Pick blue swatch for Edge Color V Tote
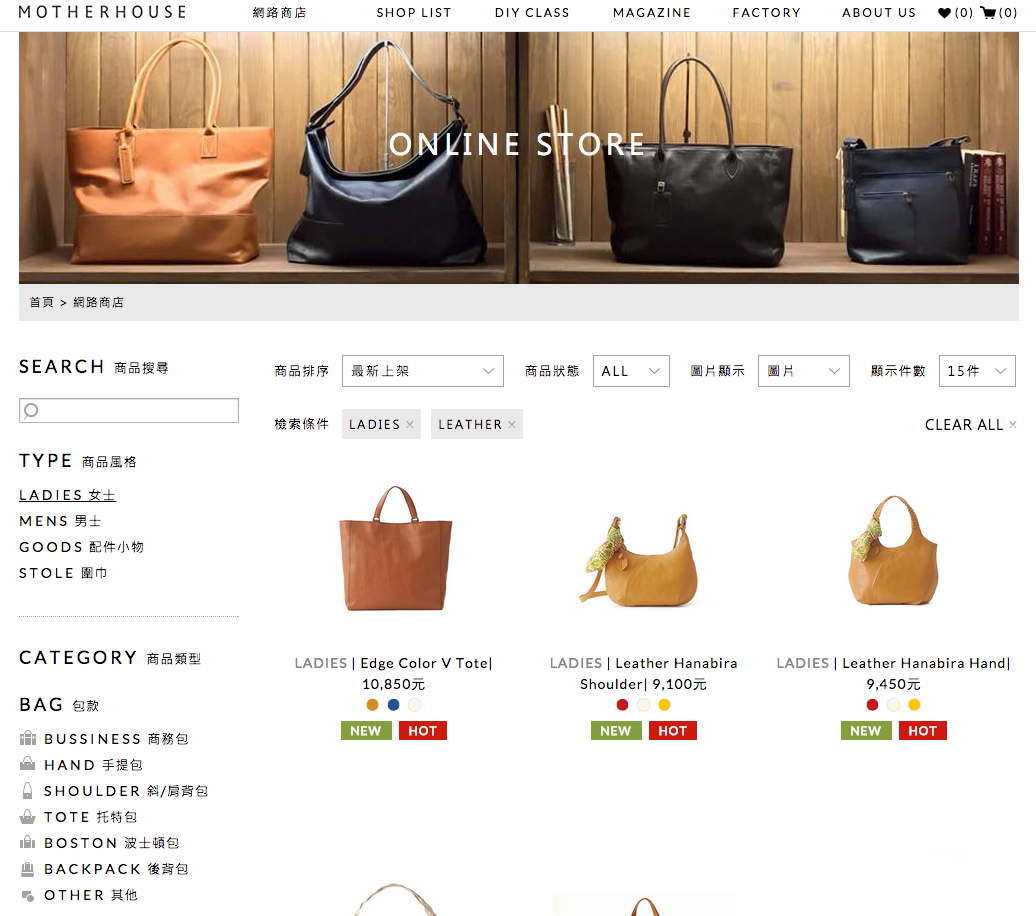Screen dimensions: 1036x916 coord(394,705)
